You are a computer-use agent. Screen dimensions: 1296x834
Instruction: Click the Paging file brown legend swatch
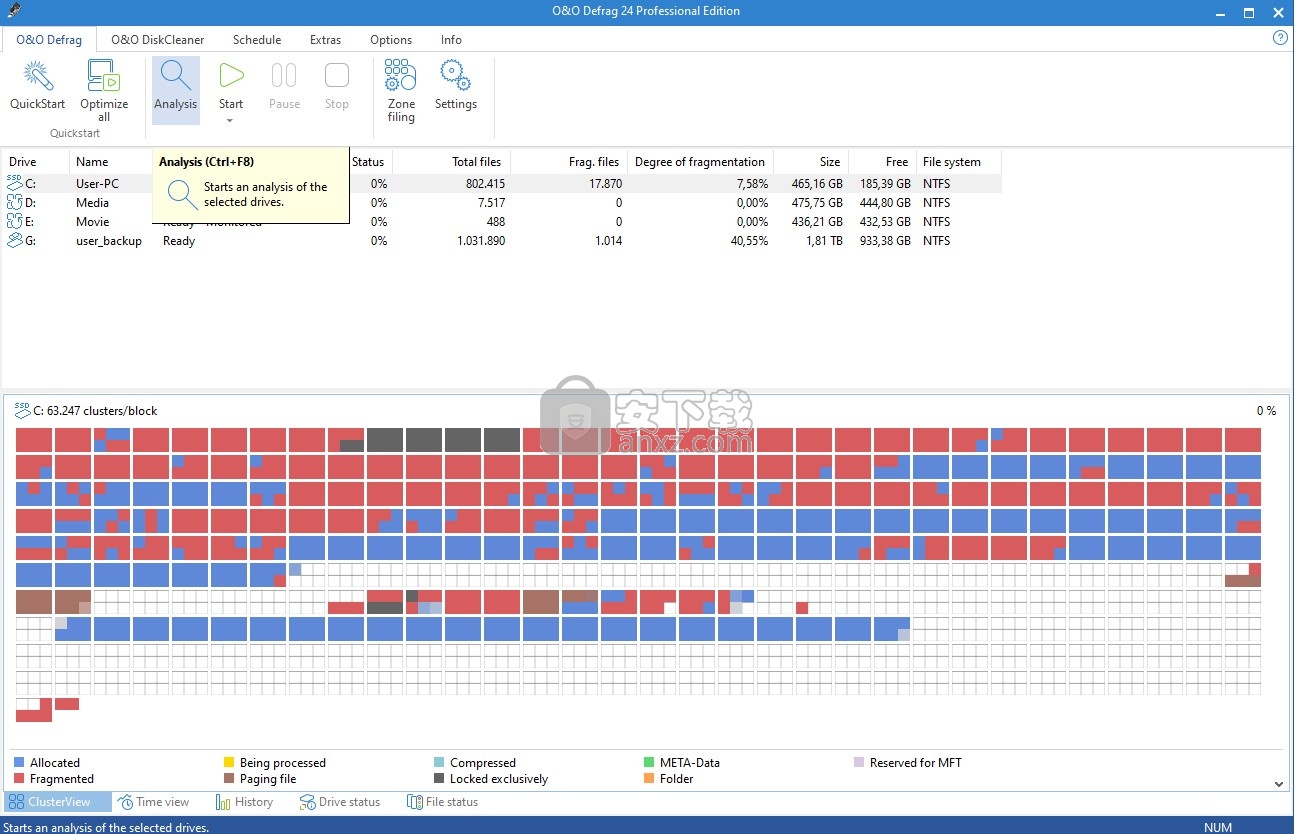pyautogui.click(x=230, y=779)
